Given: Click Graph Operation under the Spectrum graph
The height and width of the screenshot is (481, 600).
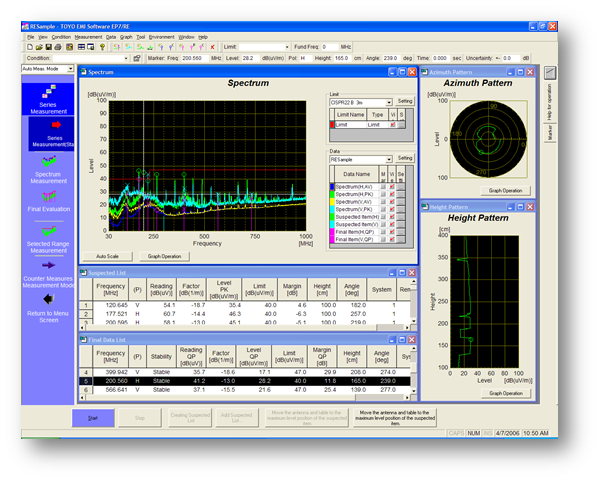Looking at the screenshot, I should [165, 256].
